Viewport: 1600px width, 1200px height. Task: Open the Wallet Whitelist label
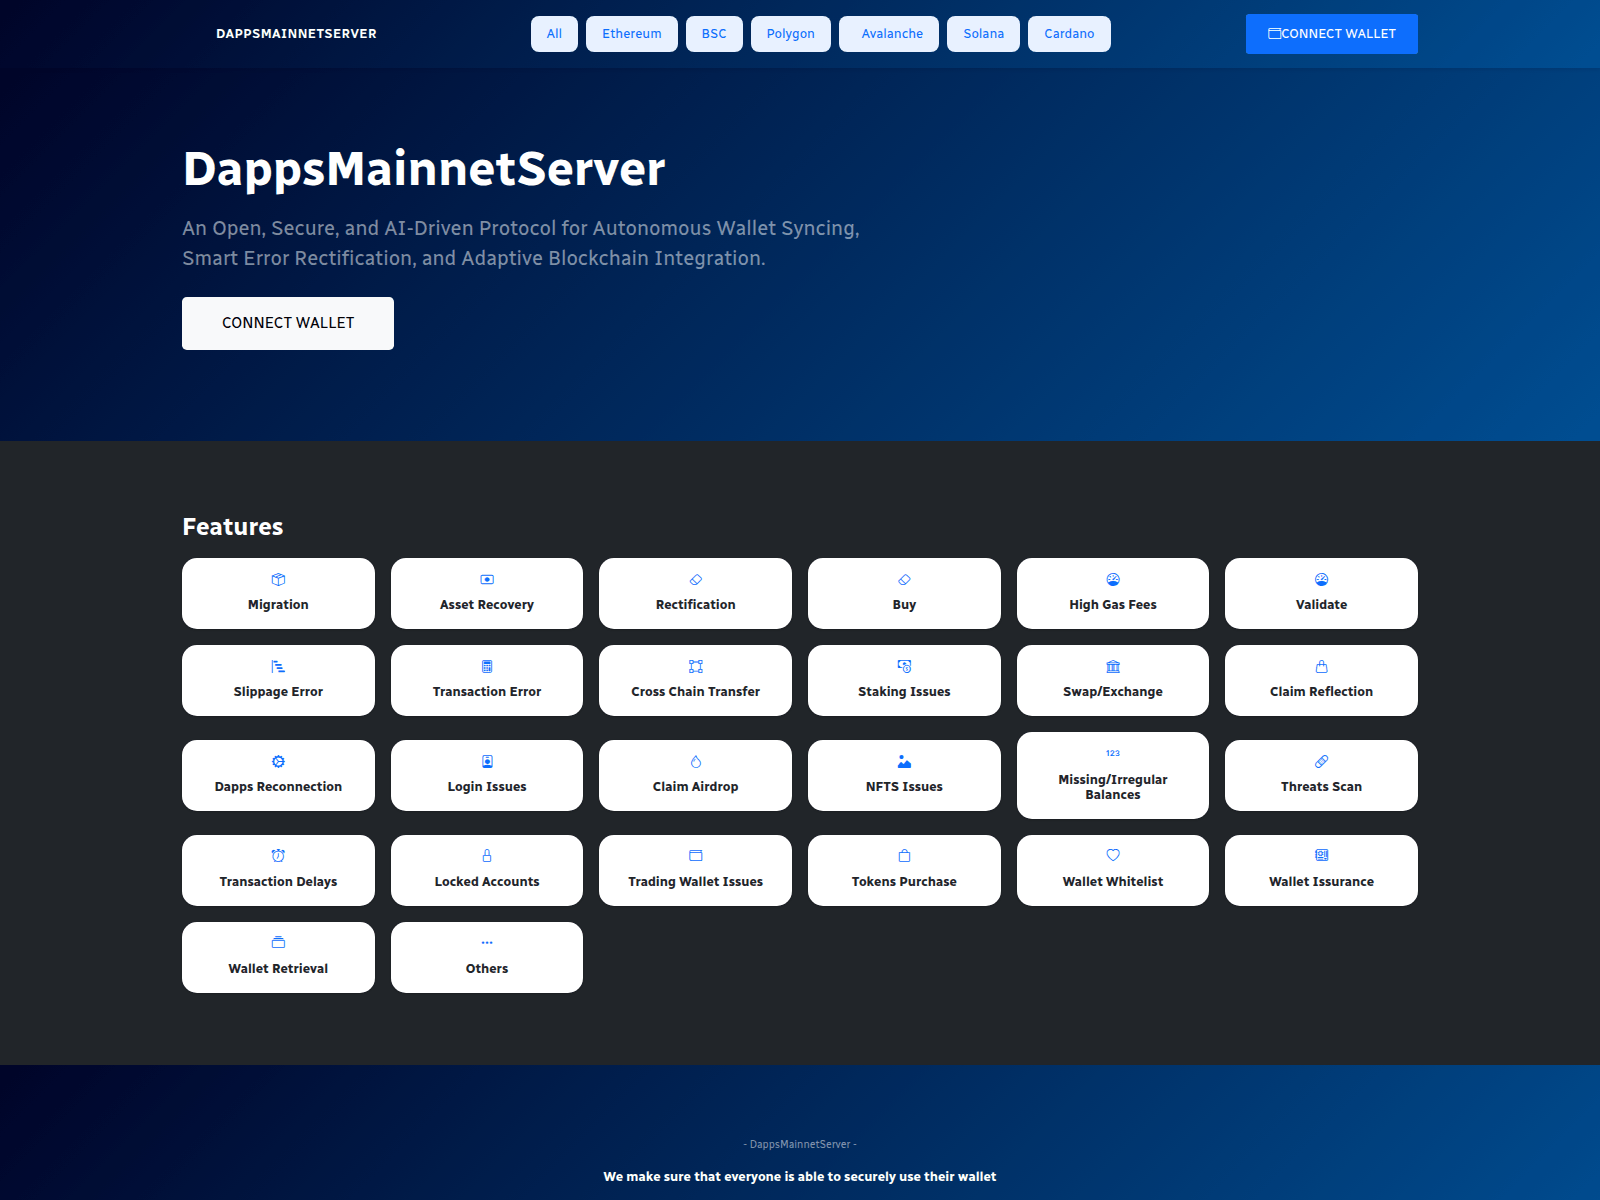pyautogui.click(x=1113, y=882)
